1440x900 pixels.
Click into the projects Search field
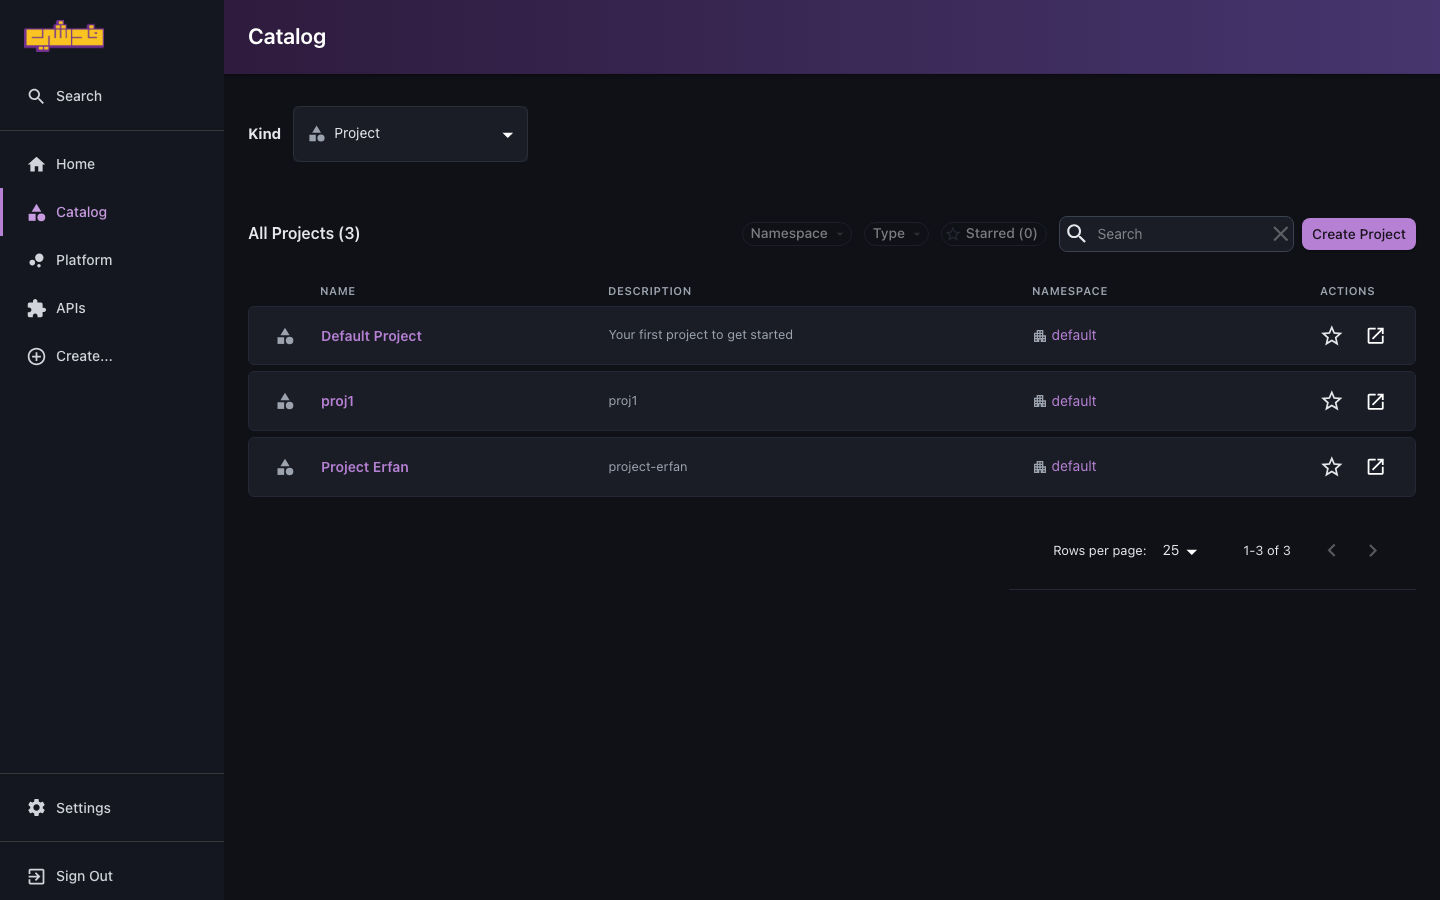(x=1178, y=234)
